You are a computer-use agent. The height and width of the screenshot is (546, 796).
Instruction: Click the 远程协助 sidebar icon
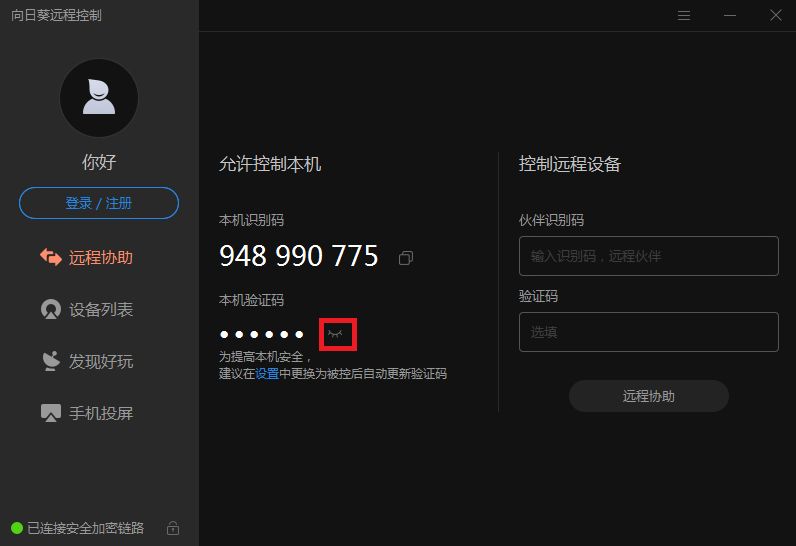tap(51, 257)
